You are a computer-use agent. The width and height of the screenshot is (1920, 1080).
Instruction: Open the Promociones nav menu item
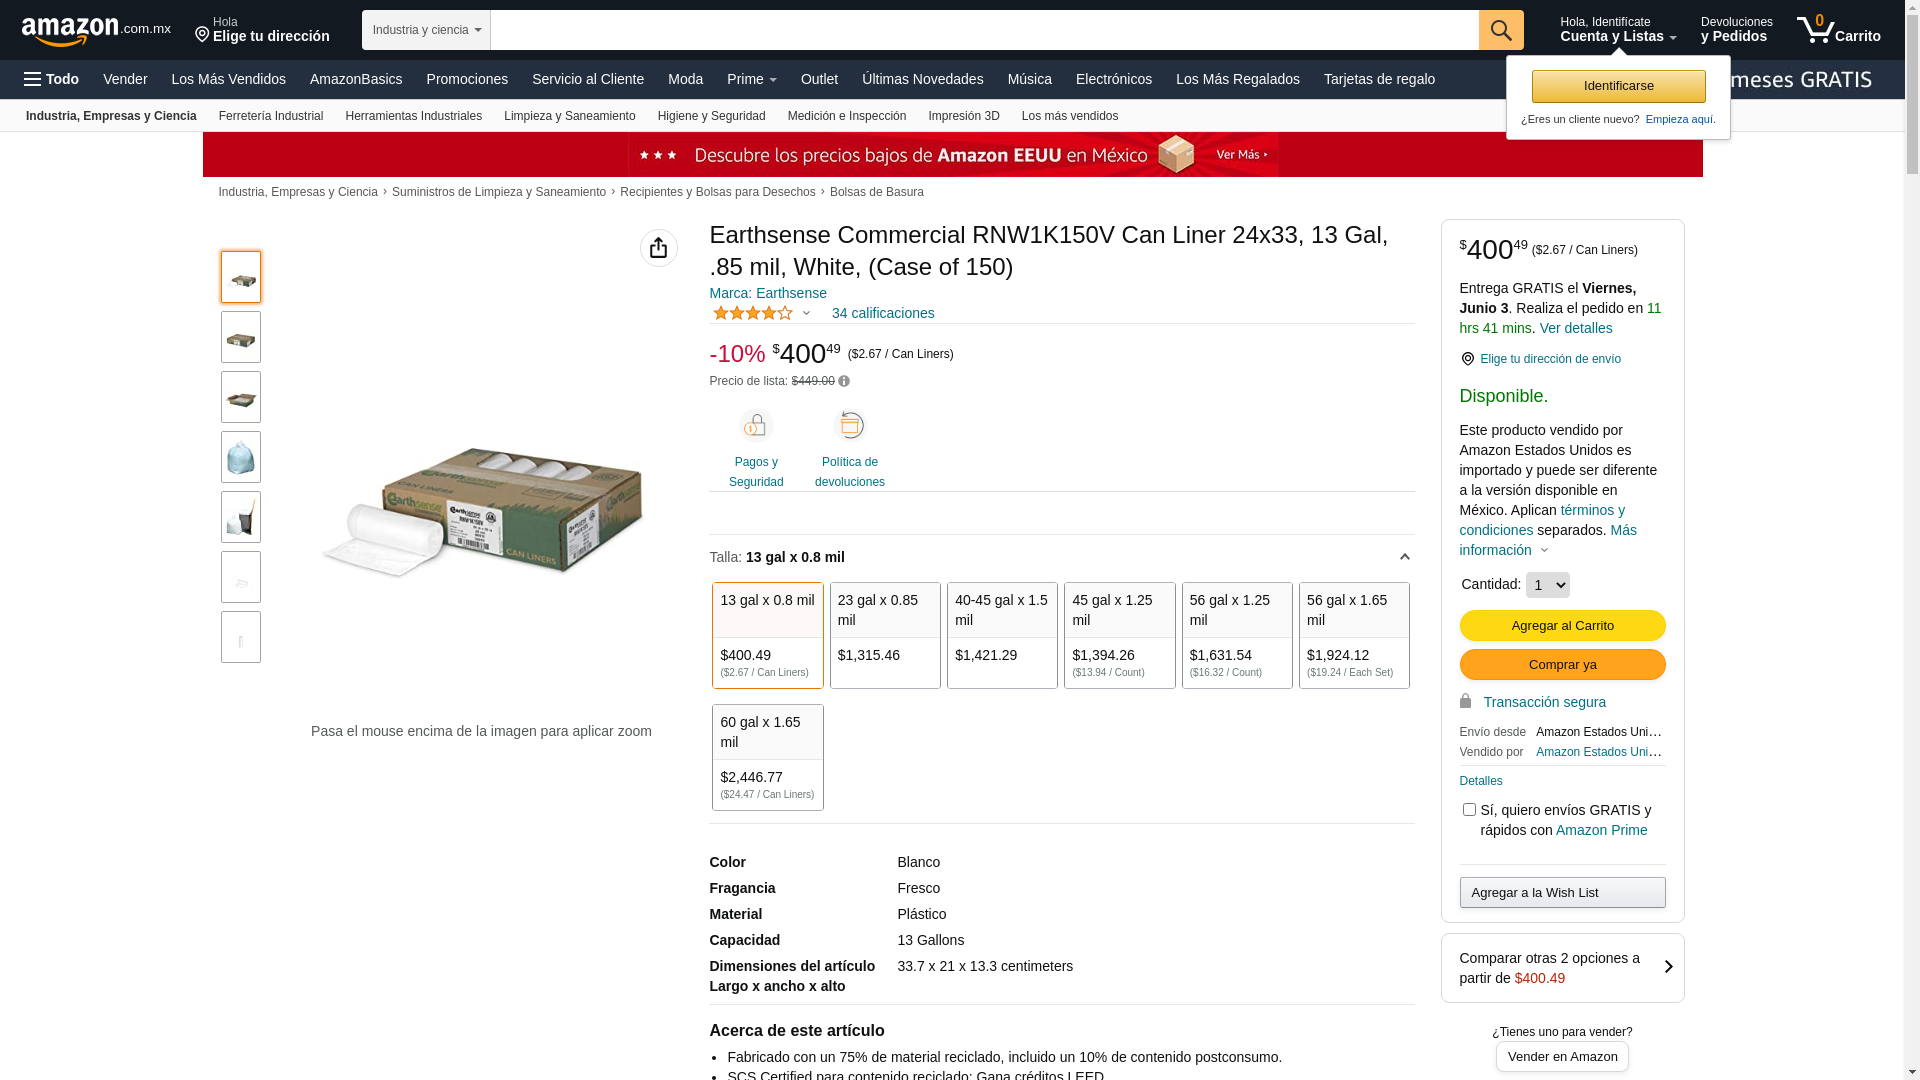[467, 79]
